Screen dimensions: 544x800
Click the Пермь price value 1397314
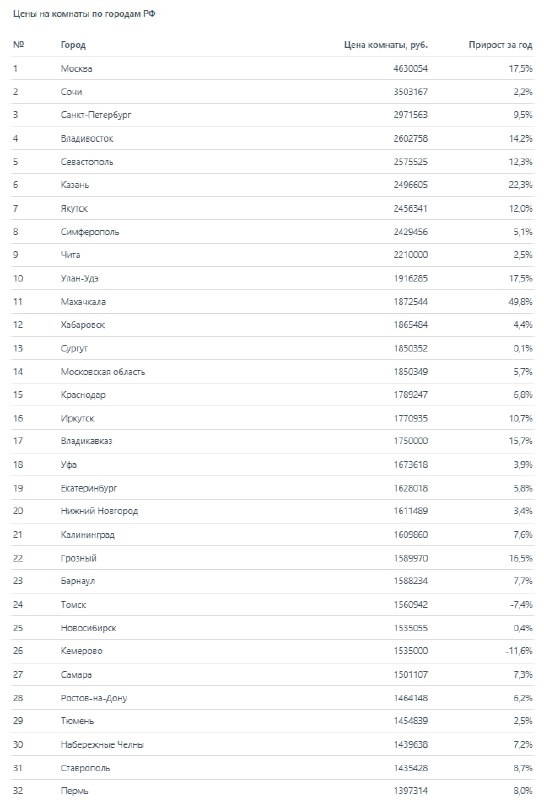[x=410, y=790]
